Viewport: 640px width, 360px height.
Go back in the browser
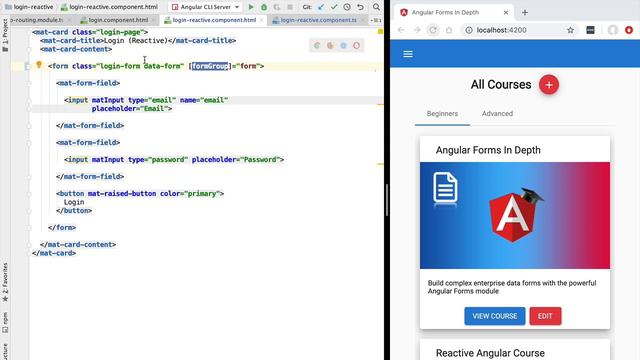coord(401,30)
